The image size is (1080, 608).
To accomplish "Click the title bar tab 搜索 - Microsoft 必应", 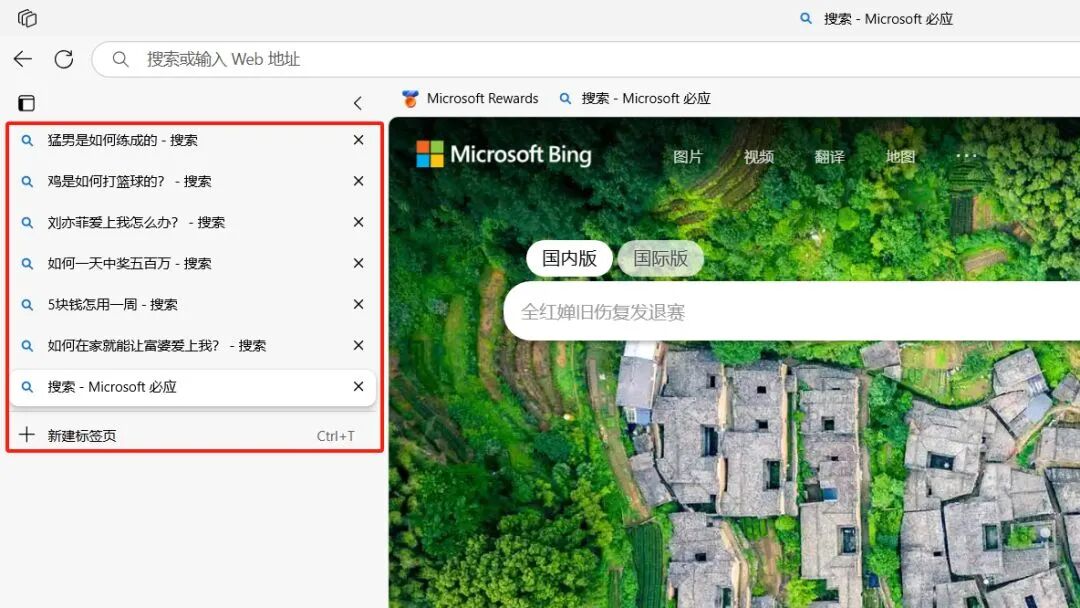I will pos(876,19).
